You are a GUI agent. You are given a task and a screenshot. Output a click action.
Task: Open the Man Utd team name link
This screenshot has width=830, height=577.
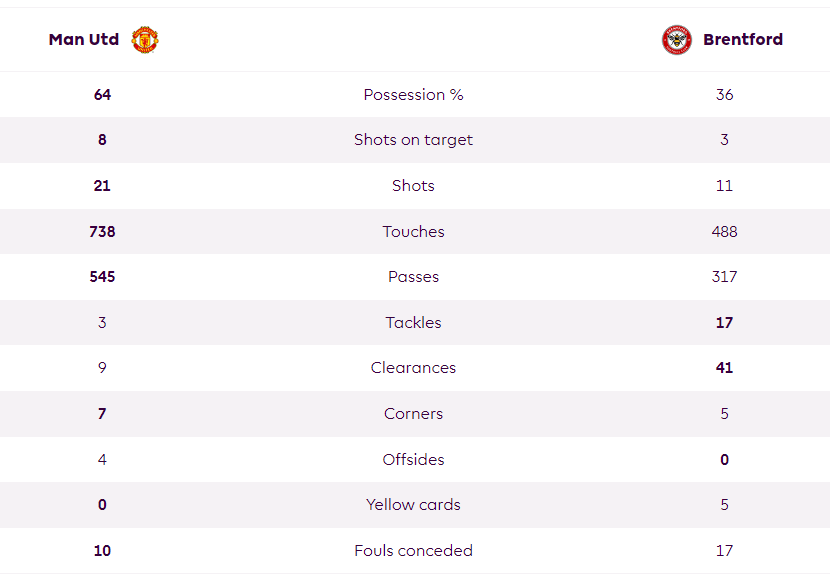click(x=84, y=40)
